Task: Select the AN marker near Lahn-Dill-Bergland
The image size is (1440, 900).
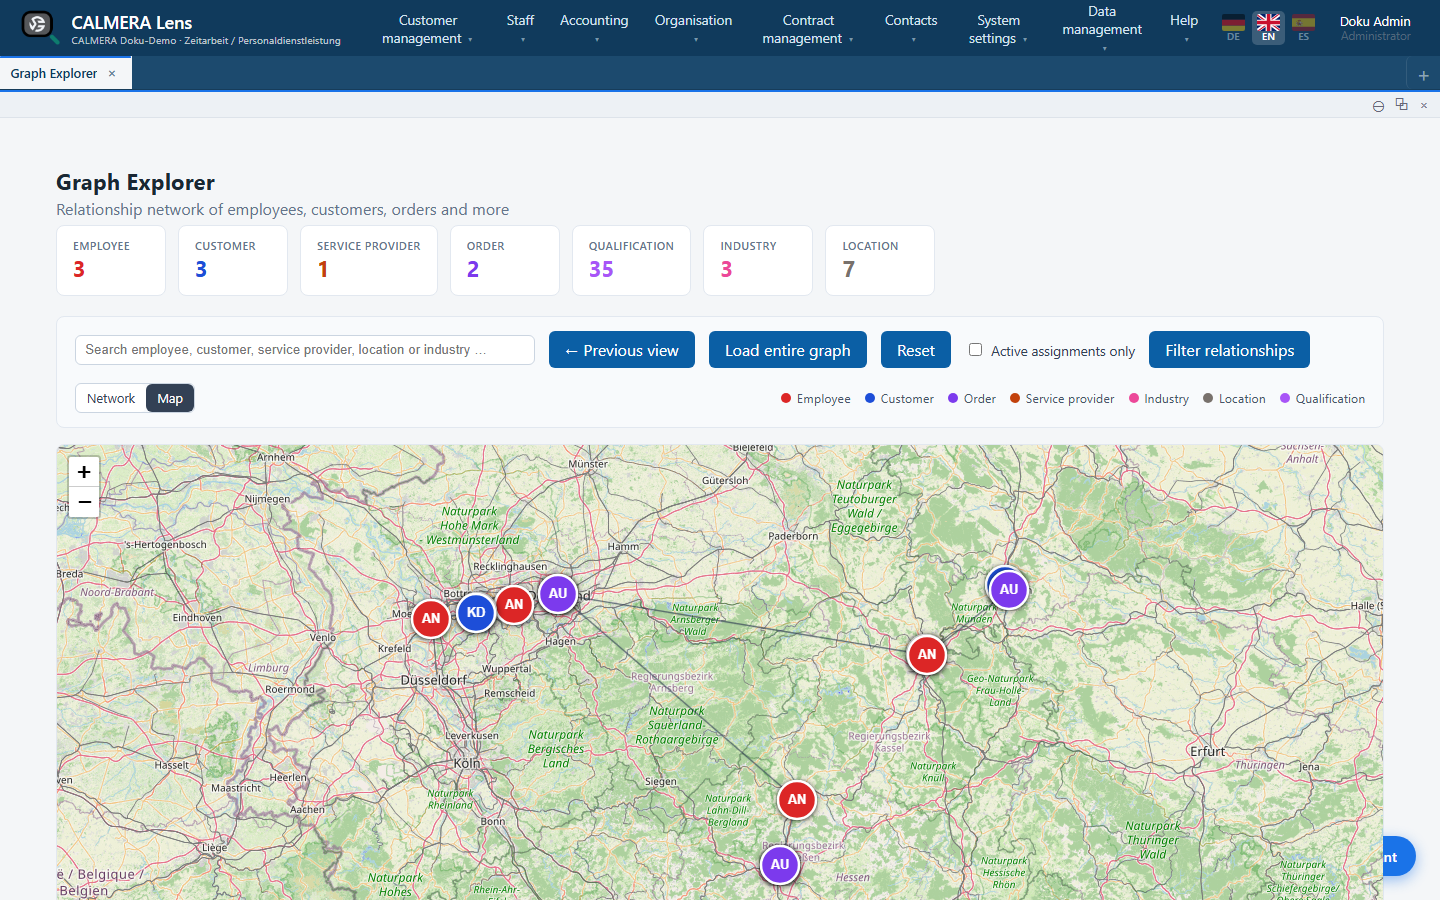Action: click(x=797, y=799)
